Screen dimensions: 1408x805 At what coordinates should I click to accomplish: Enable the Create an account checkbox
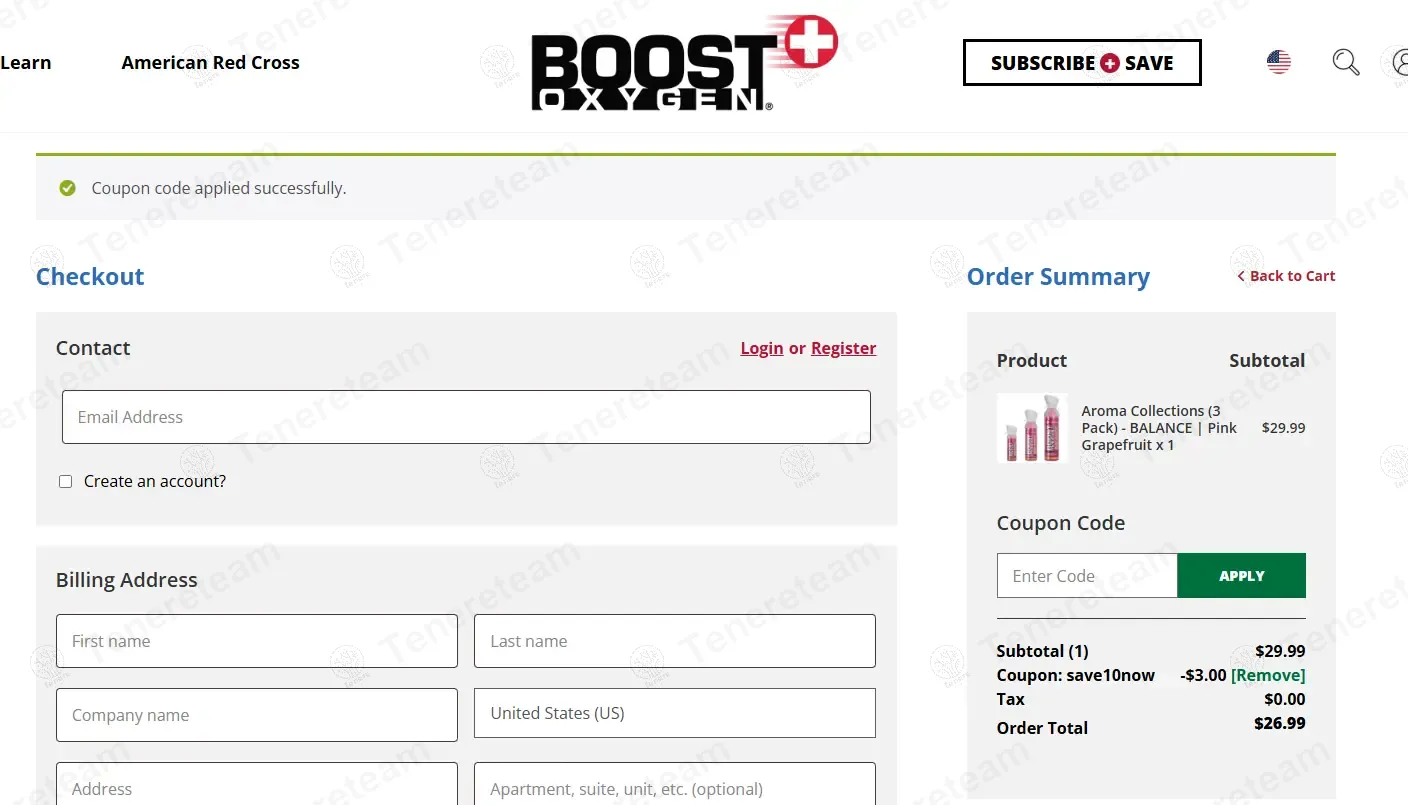[66, 482]
